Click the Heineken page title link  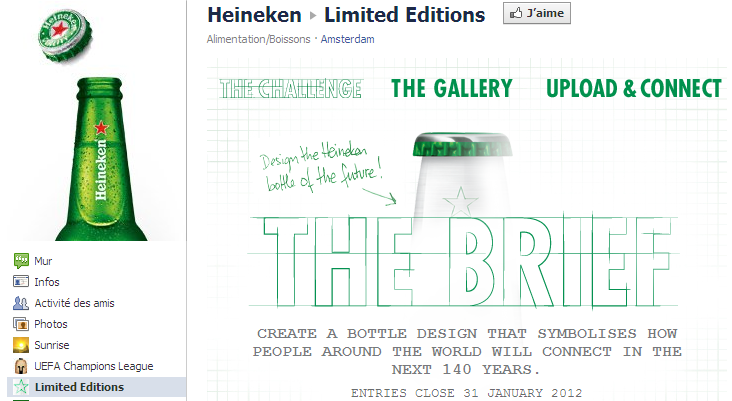pyautogui.click(x=254, y=15)
